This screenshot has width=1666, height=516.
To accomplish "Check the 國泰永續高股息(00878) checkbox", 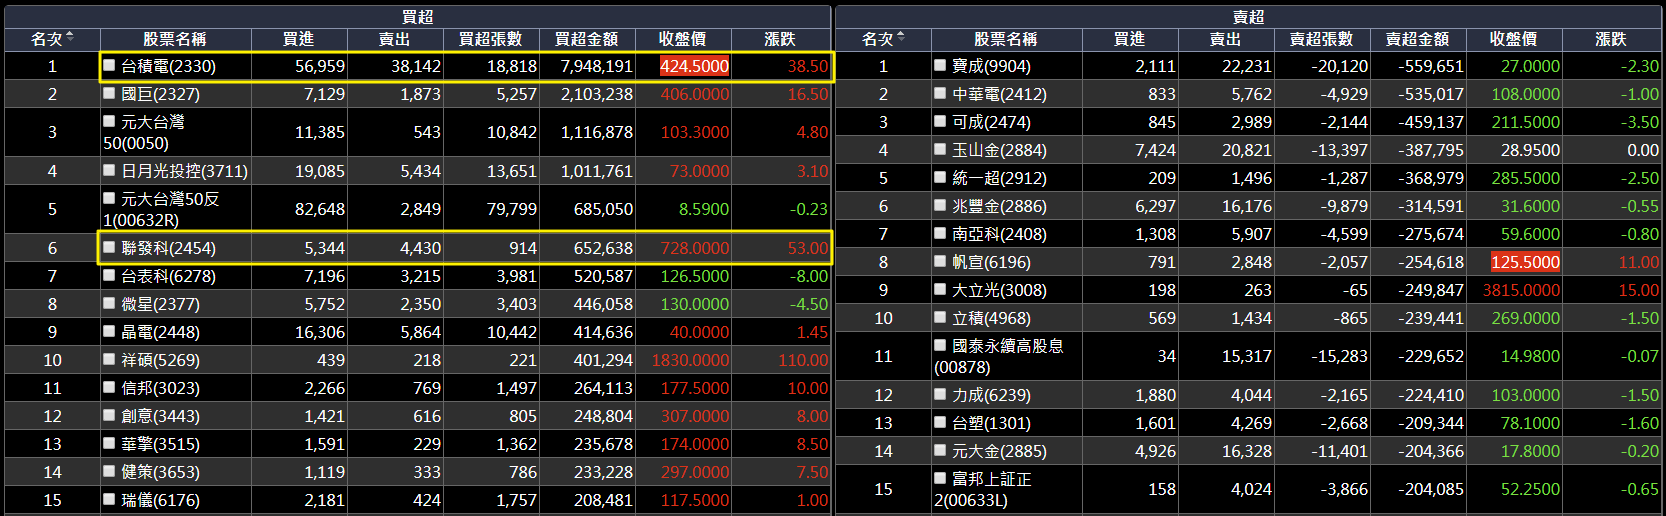I will coord(940,345).
